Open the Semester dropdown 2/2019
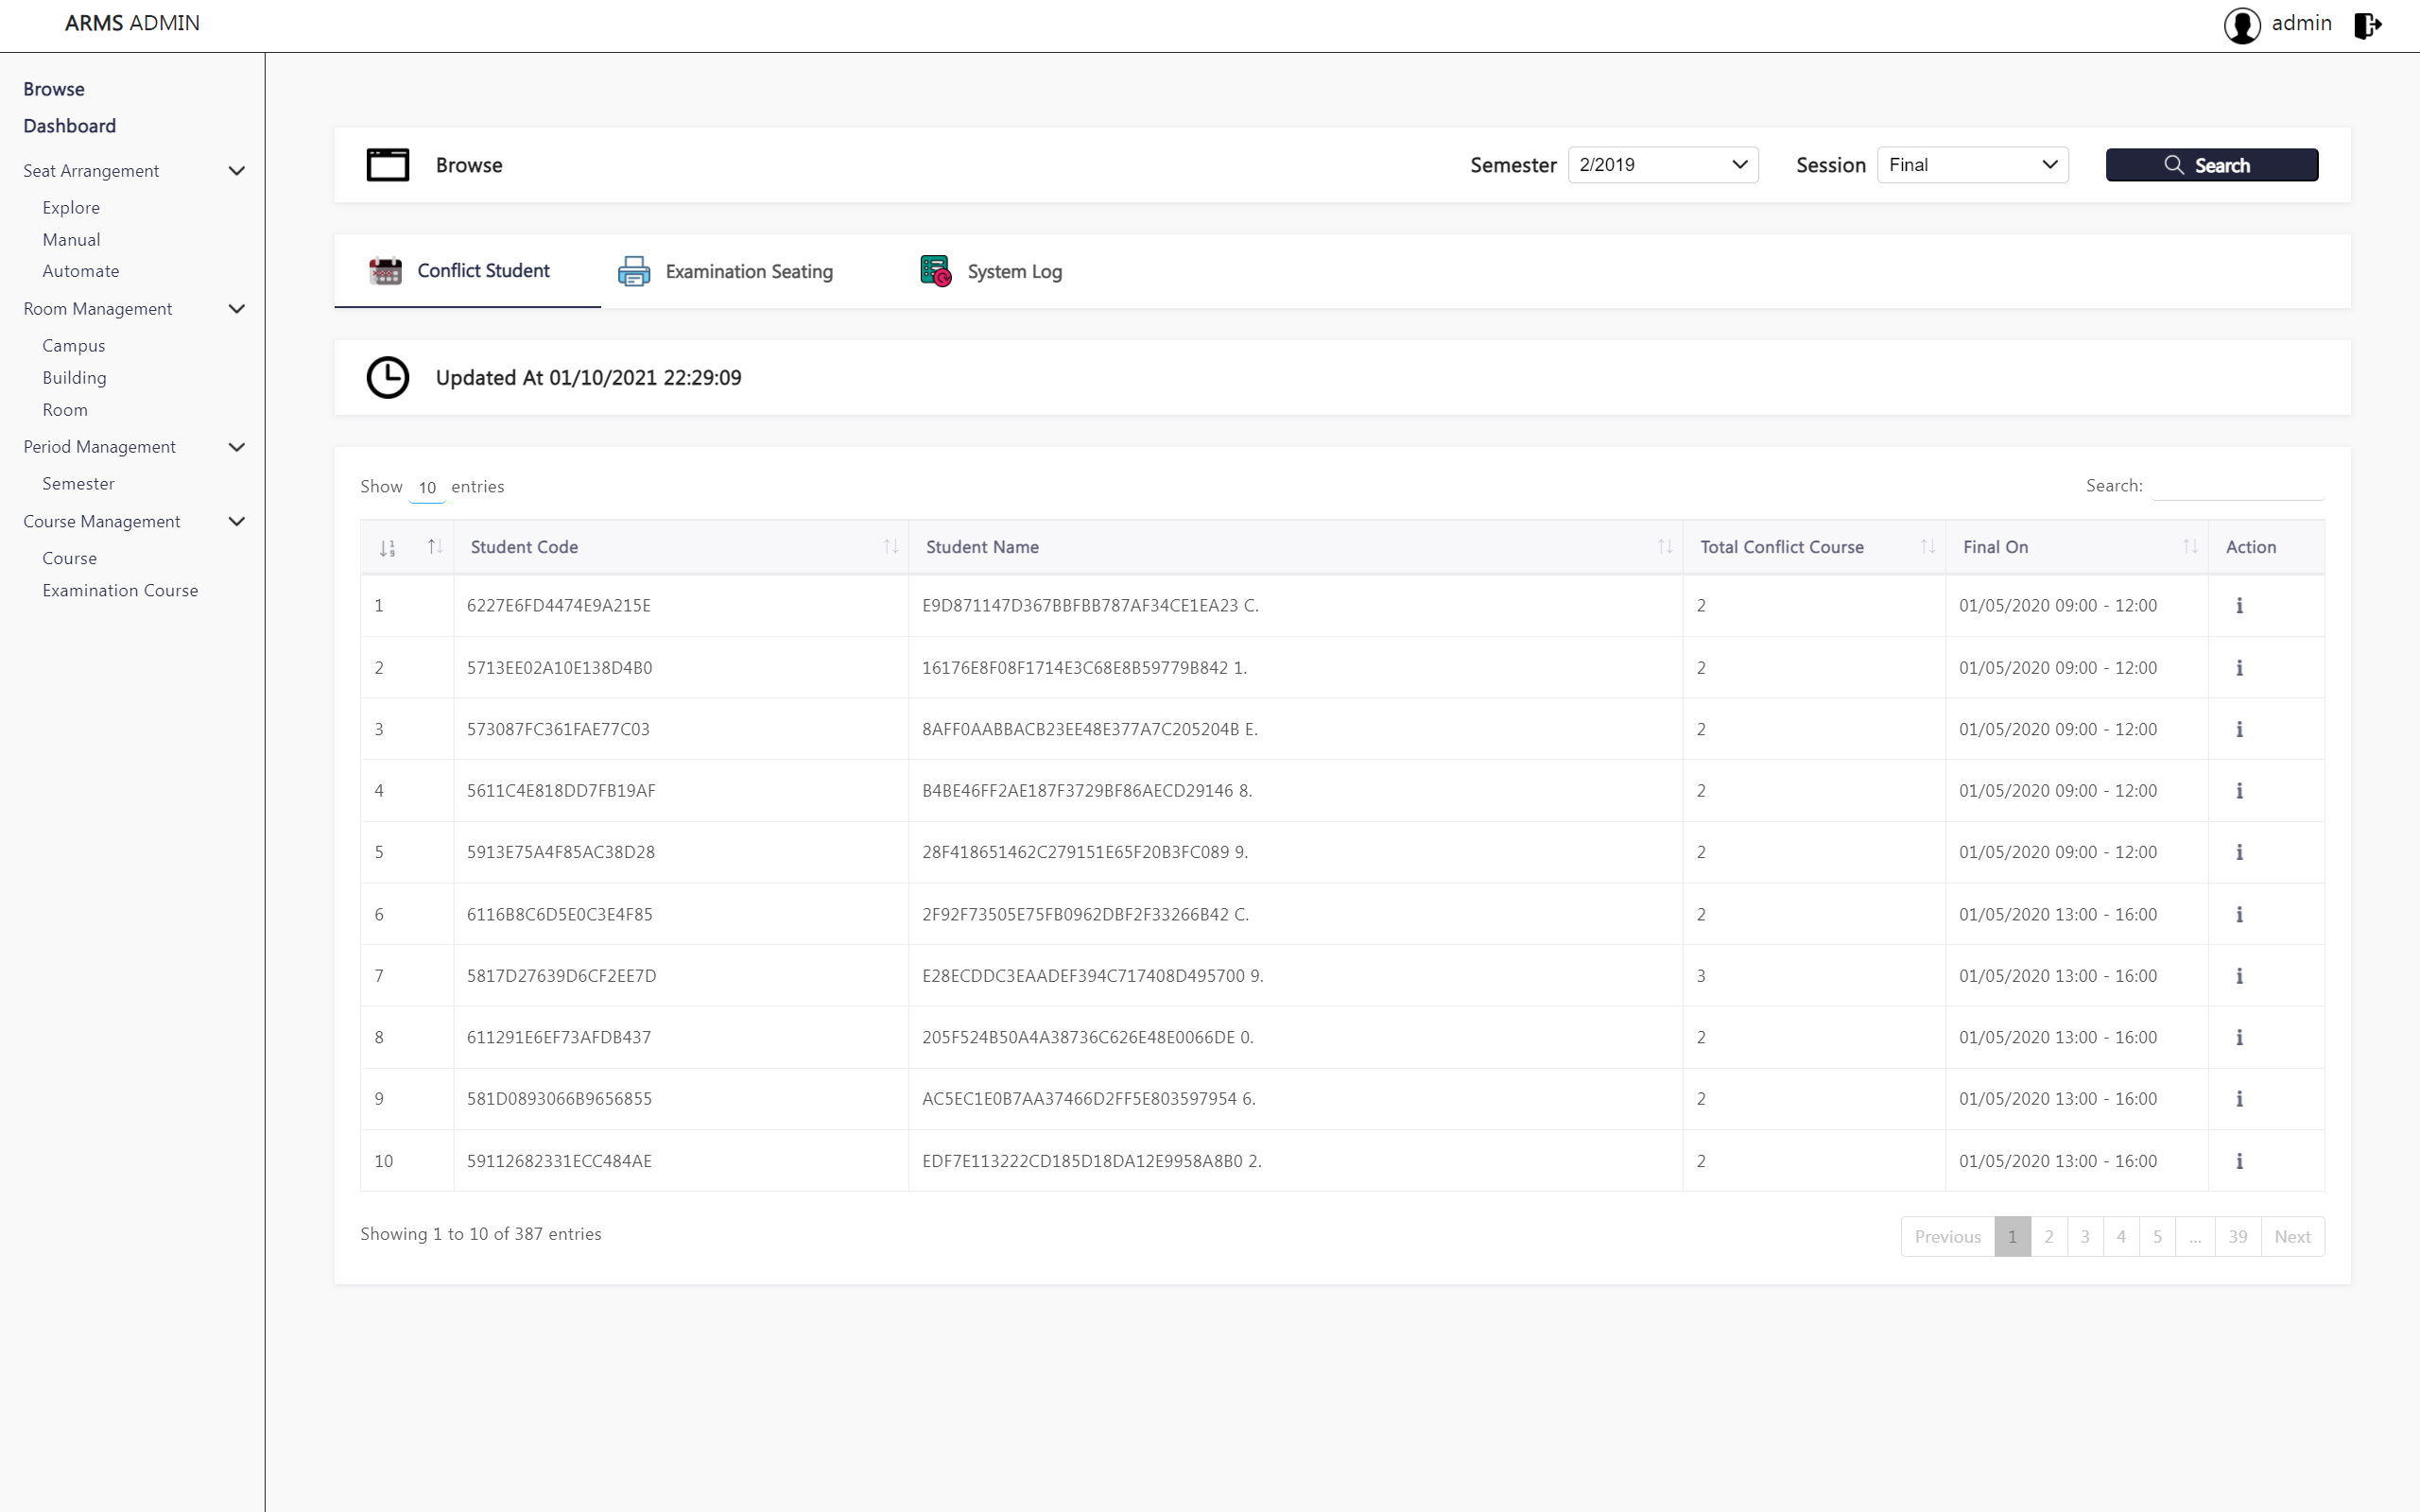The height and width of the screenshot is (1512, 2420). 1662,165
